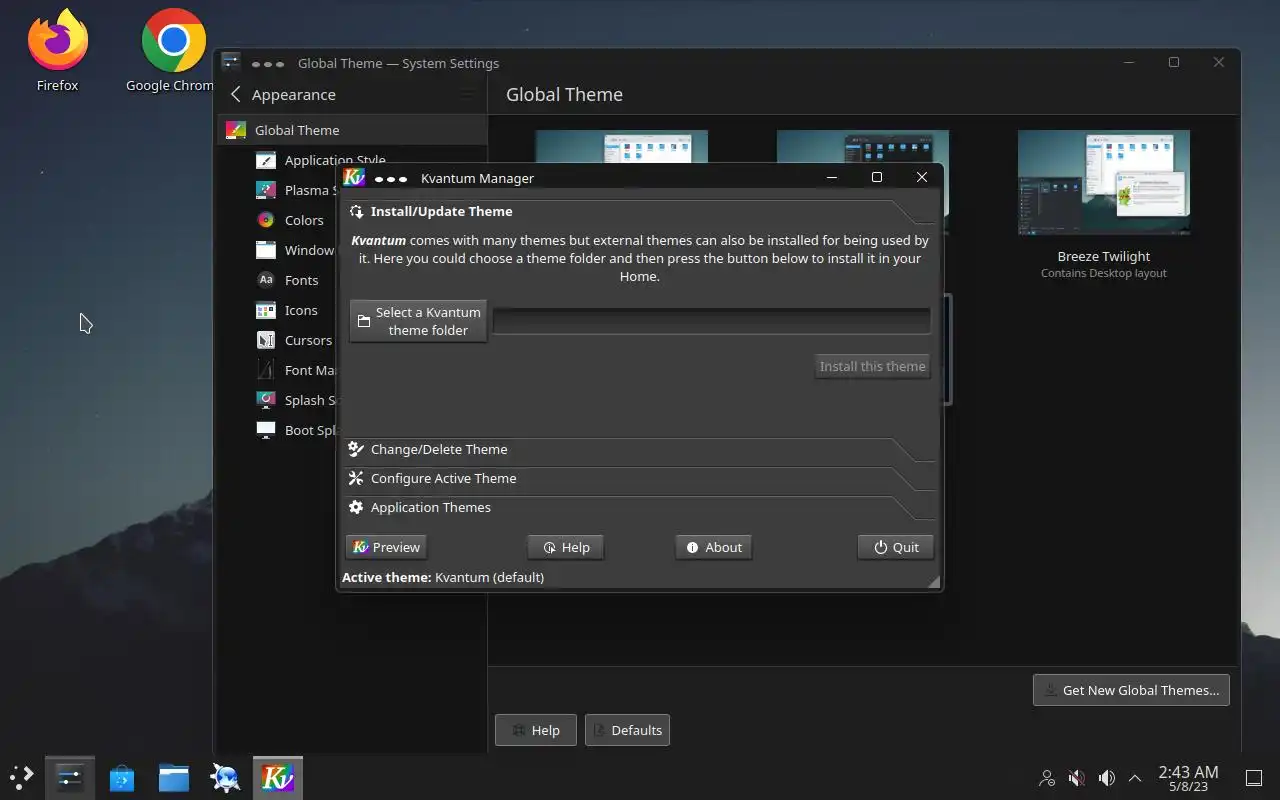Click the Kvantum window resize grip corner

(x=934, y=582)
